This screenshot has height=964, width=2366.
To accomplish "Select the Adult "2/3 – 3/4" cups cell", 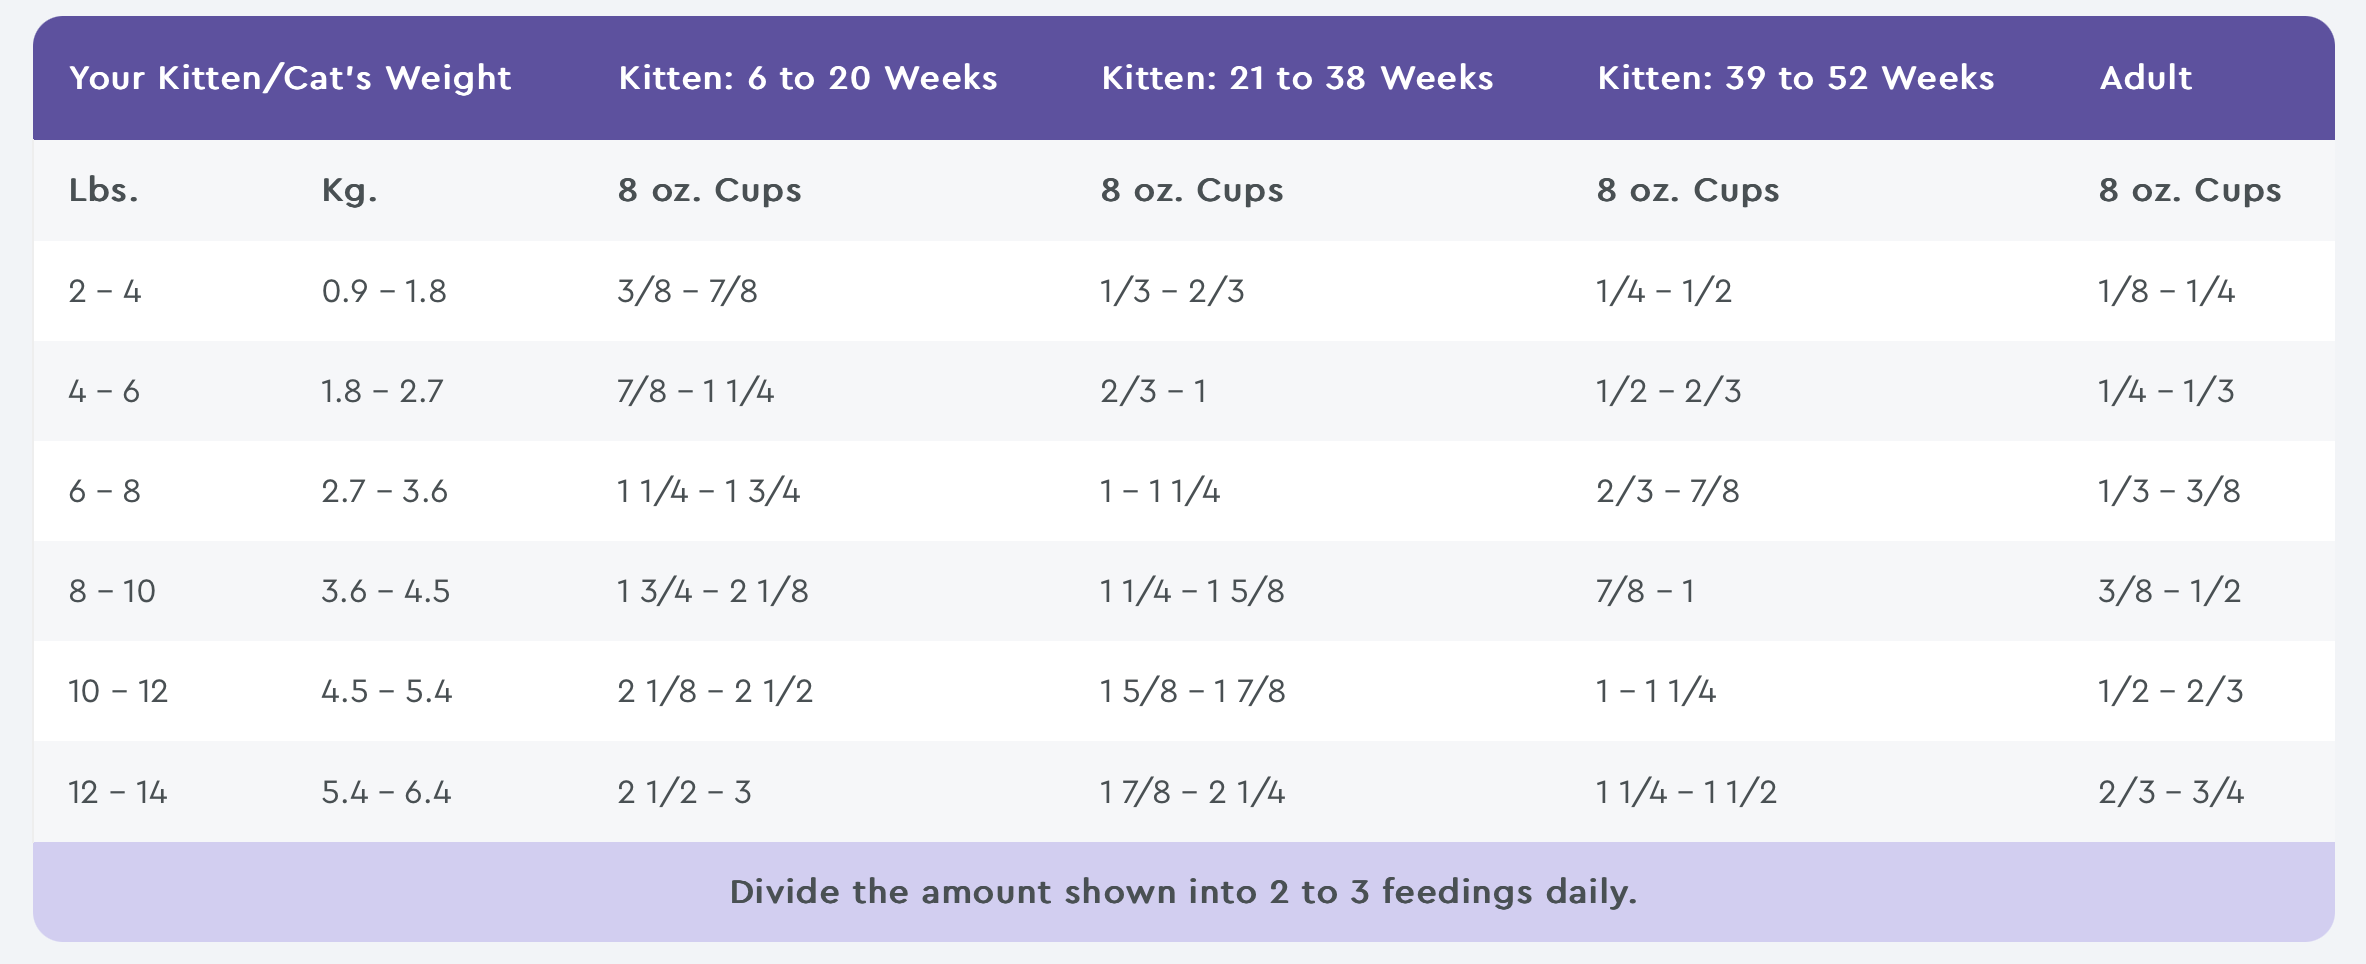I will (x=2170, y=792).
